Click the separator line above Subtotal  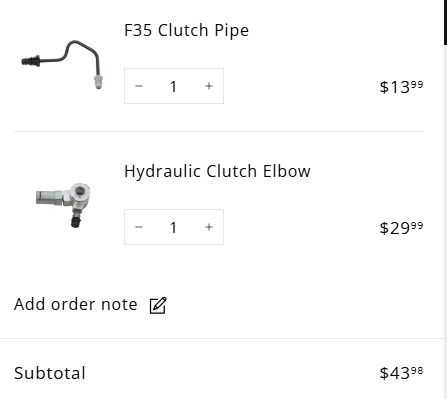coord(222,338)
